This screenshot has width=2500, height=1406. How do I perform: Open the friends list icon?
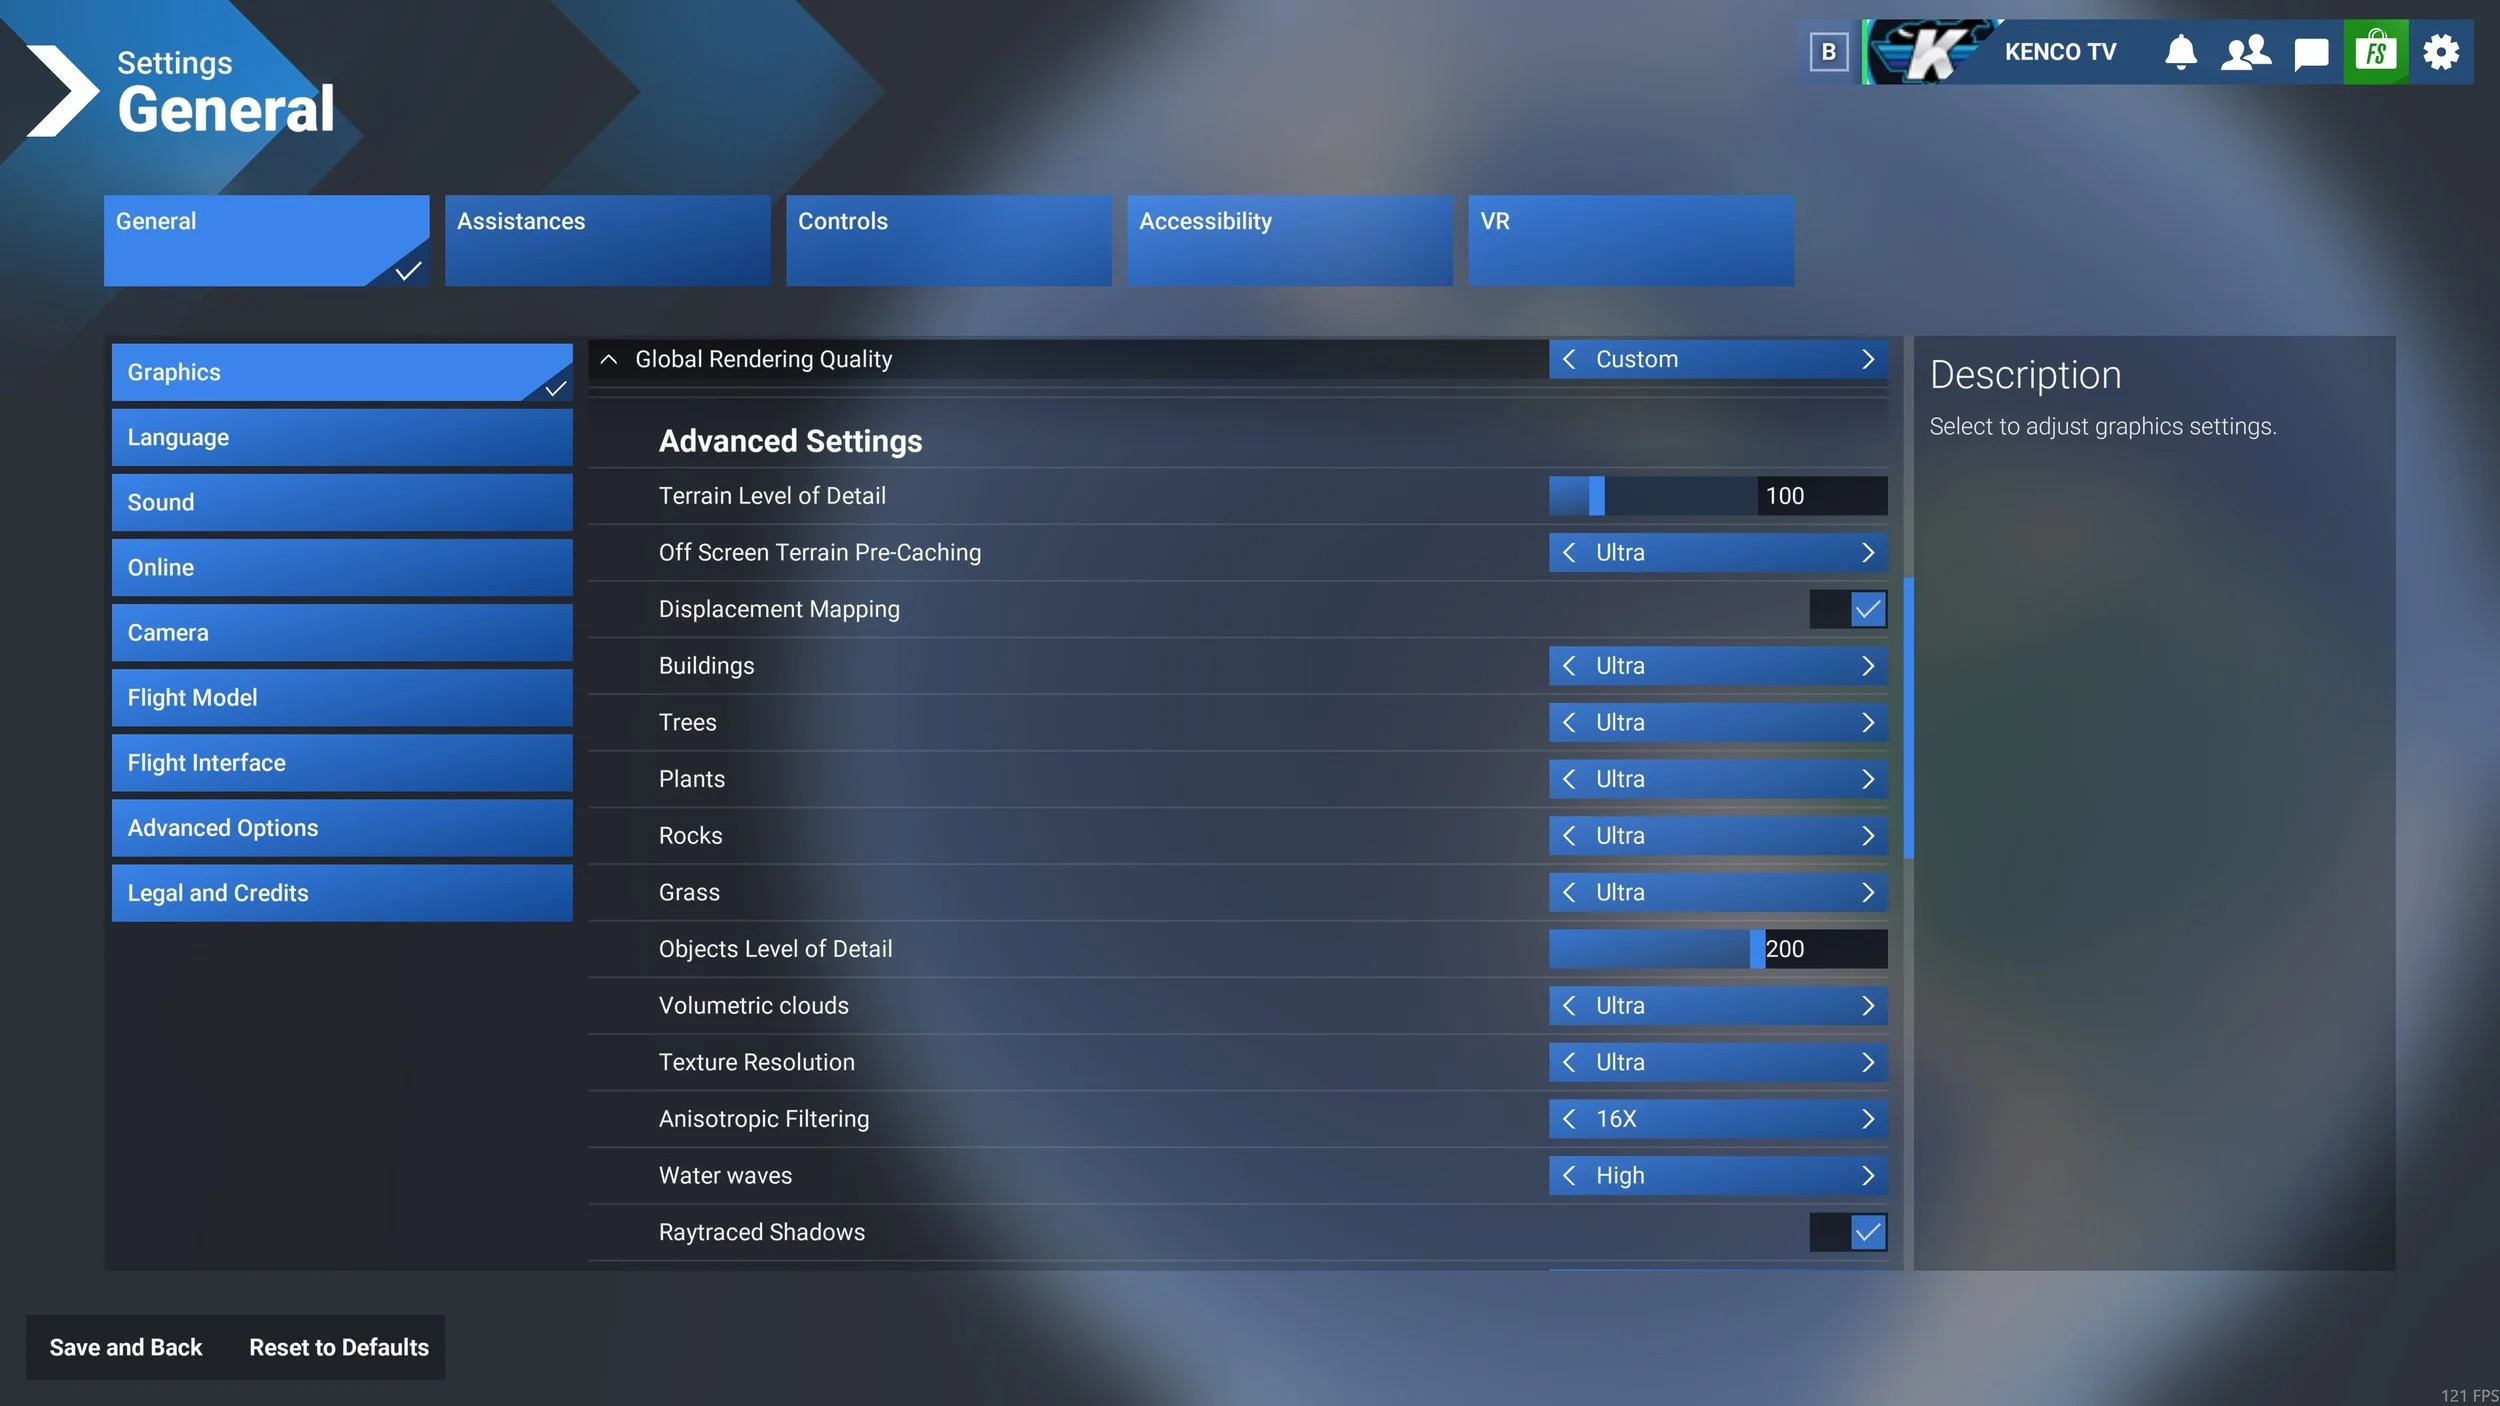[x=2245, y=52]
